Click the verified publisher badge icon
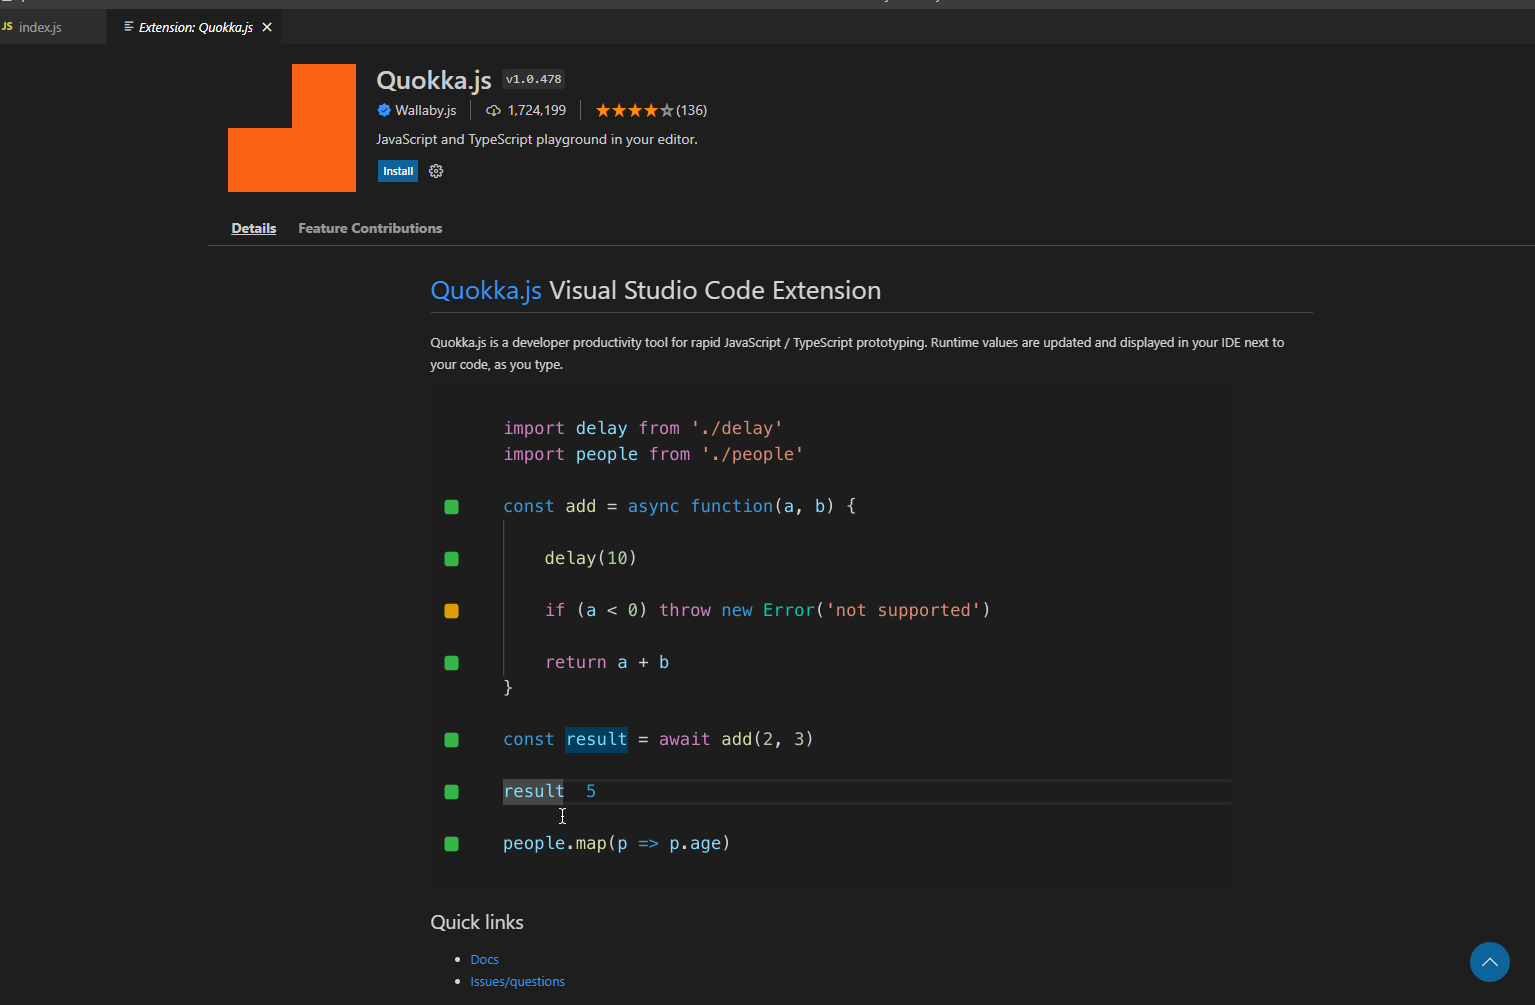Screen dimensions: 1535x1005 pos(384,110)
